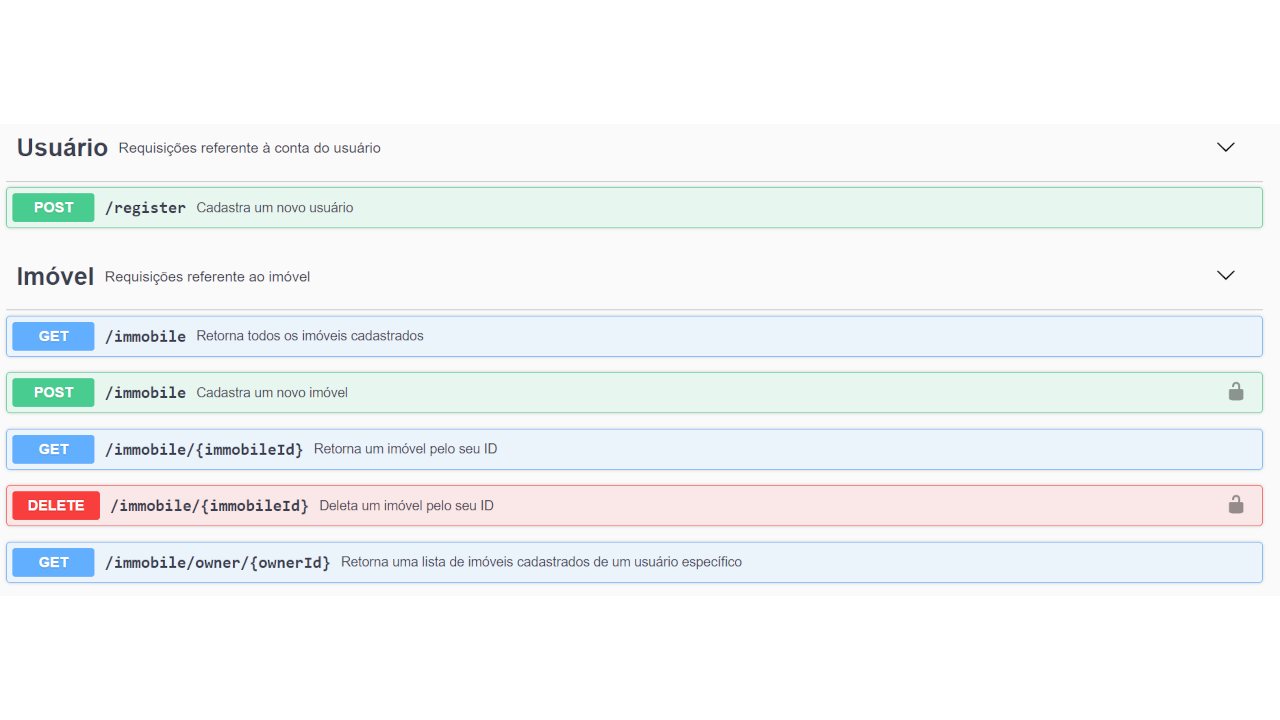Click the Imóvel section heading
Image resolution: width=1280 pixels, height=720 pixels.
click(x=55, y=276)
